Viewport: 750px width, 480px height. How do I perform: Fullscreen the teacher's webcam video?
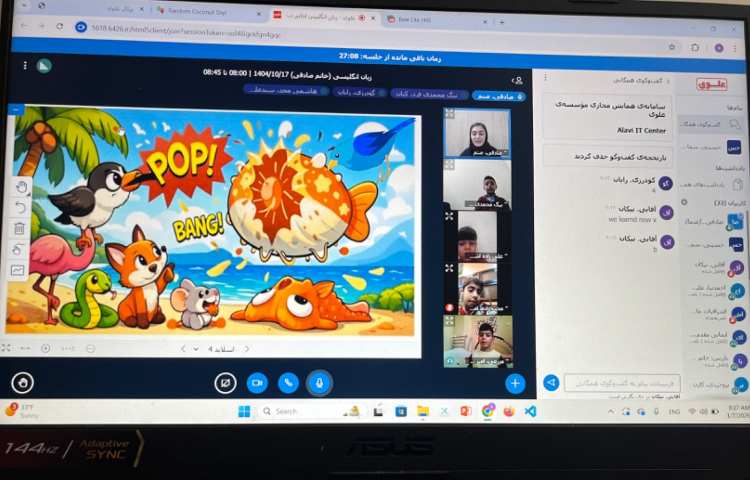pos(449,114)
